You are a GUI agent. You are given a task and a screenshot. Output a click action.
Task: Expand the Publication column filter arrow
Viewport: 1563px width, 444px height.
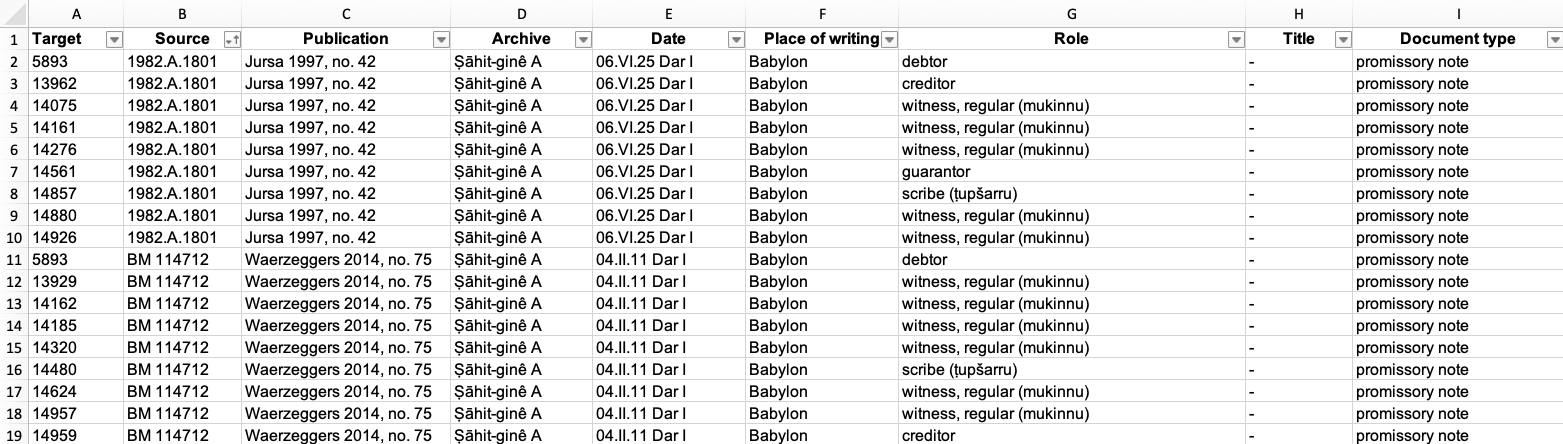tap(441, 39)
